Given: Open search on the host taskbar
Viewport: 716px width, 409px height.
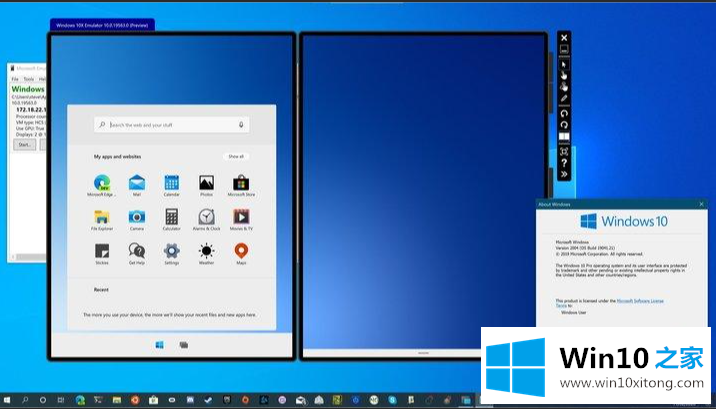Looking at the screenshot, I should 25,400.
